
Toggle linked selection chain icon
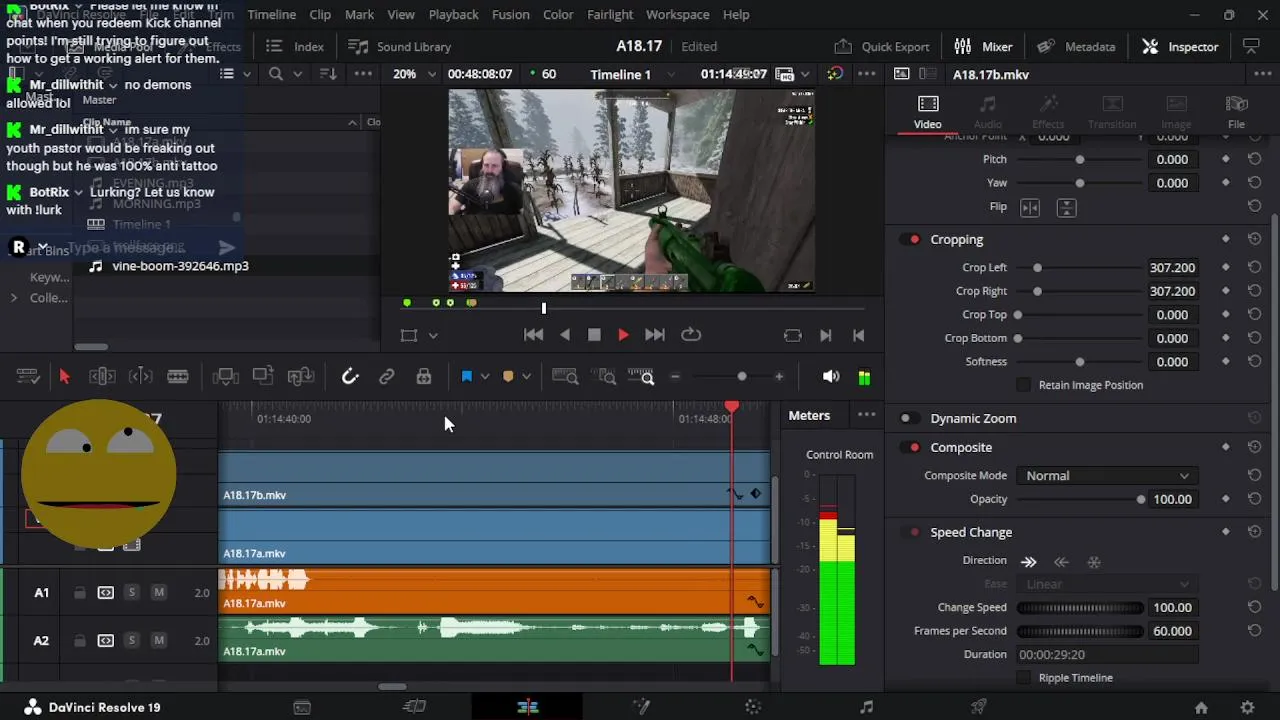tap(387, 377)
